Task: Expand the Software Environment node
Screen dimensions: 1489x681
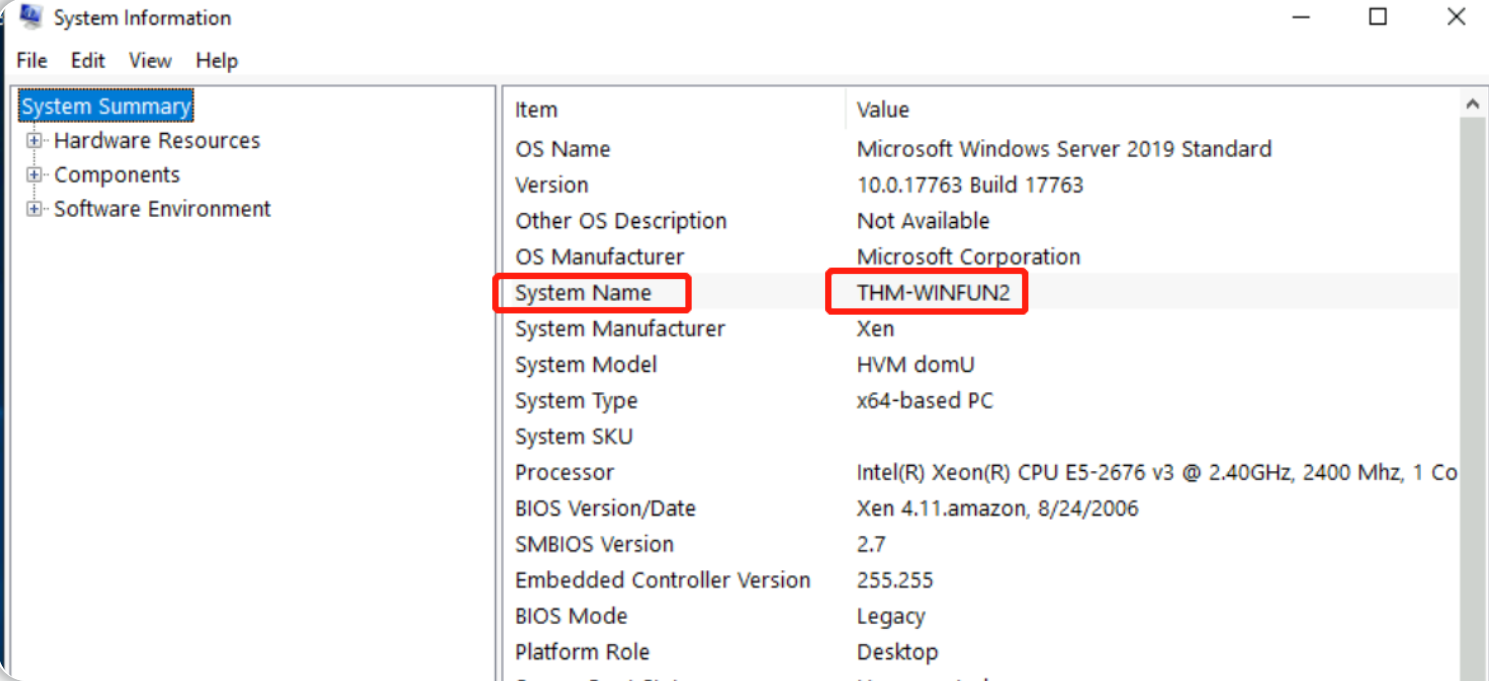Action: (35, 209)
